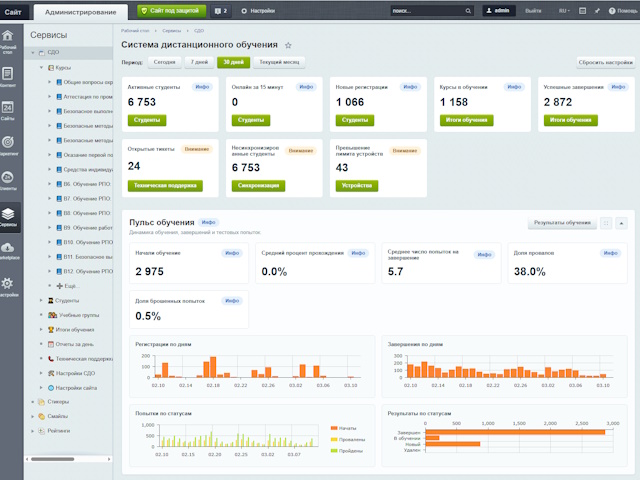This screenshot has width=640, height=480.
Task: Switch to the Сайт tab
Action: click(x=13, y=12)
